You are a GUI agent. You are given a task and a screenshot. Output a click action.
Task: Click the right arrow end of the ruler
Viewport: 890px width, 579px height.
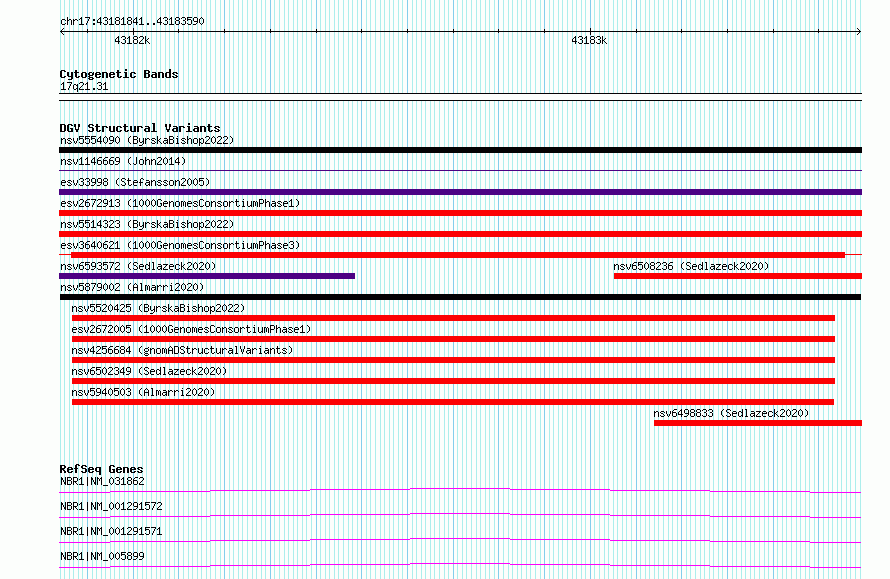coord(859,32)
